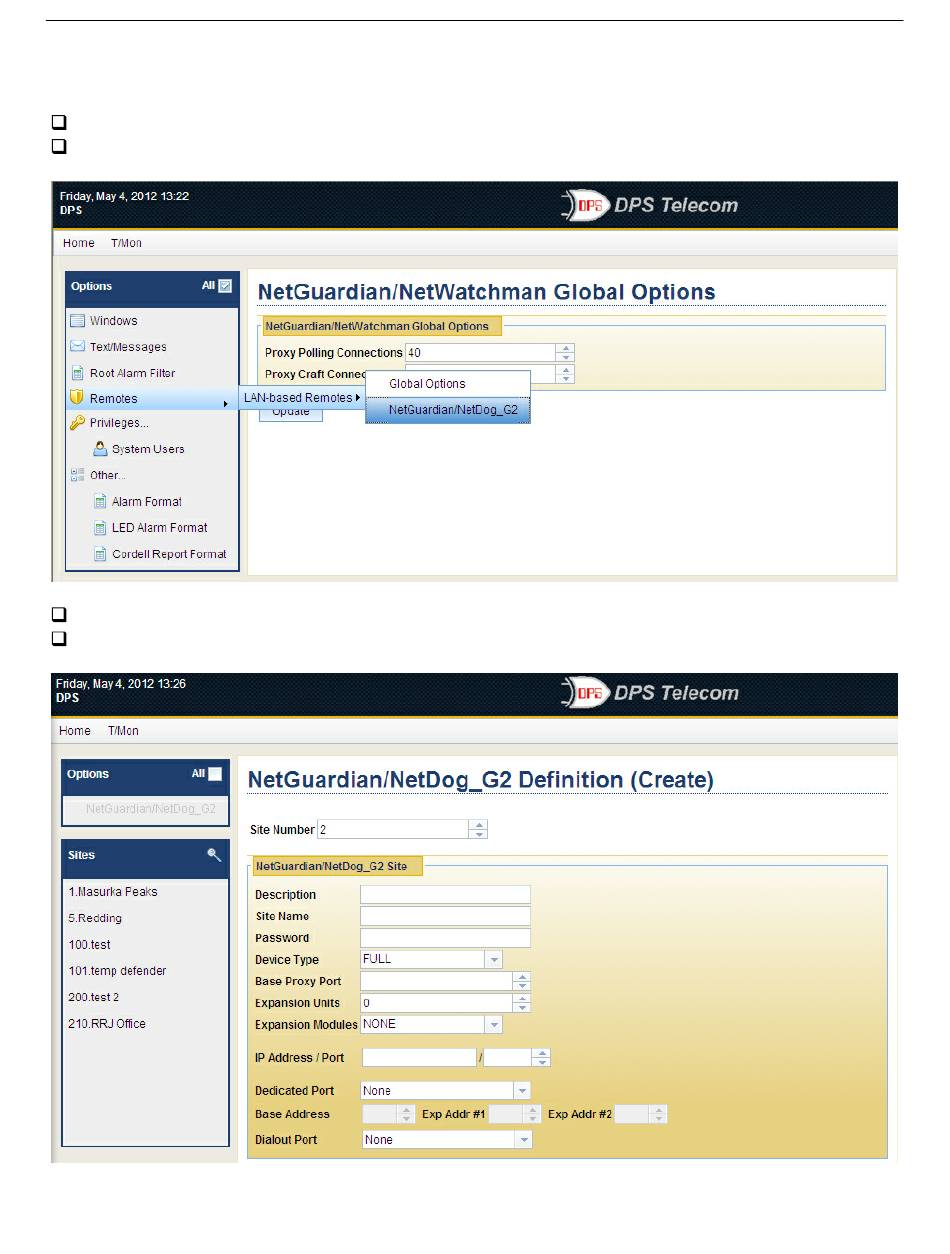Open the Device Type dropdown showing FULL
Screen dimensions: 950x1254
(493, 960)
